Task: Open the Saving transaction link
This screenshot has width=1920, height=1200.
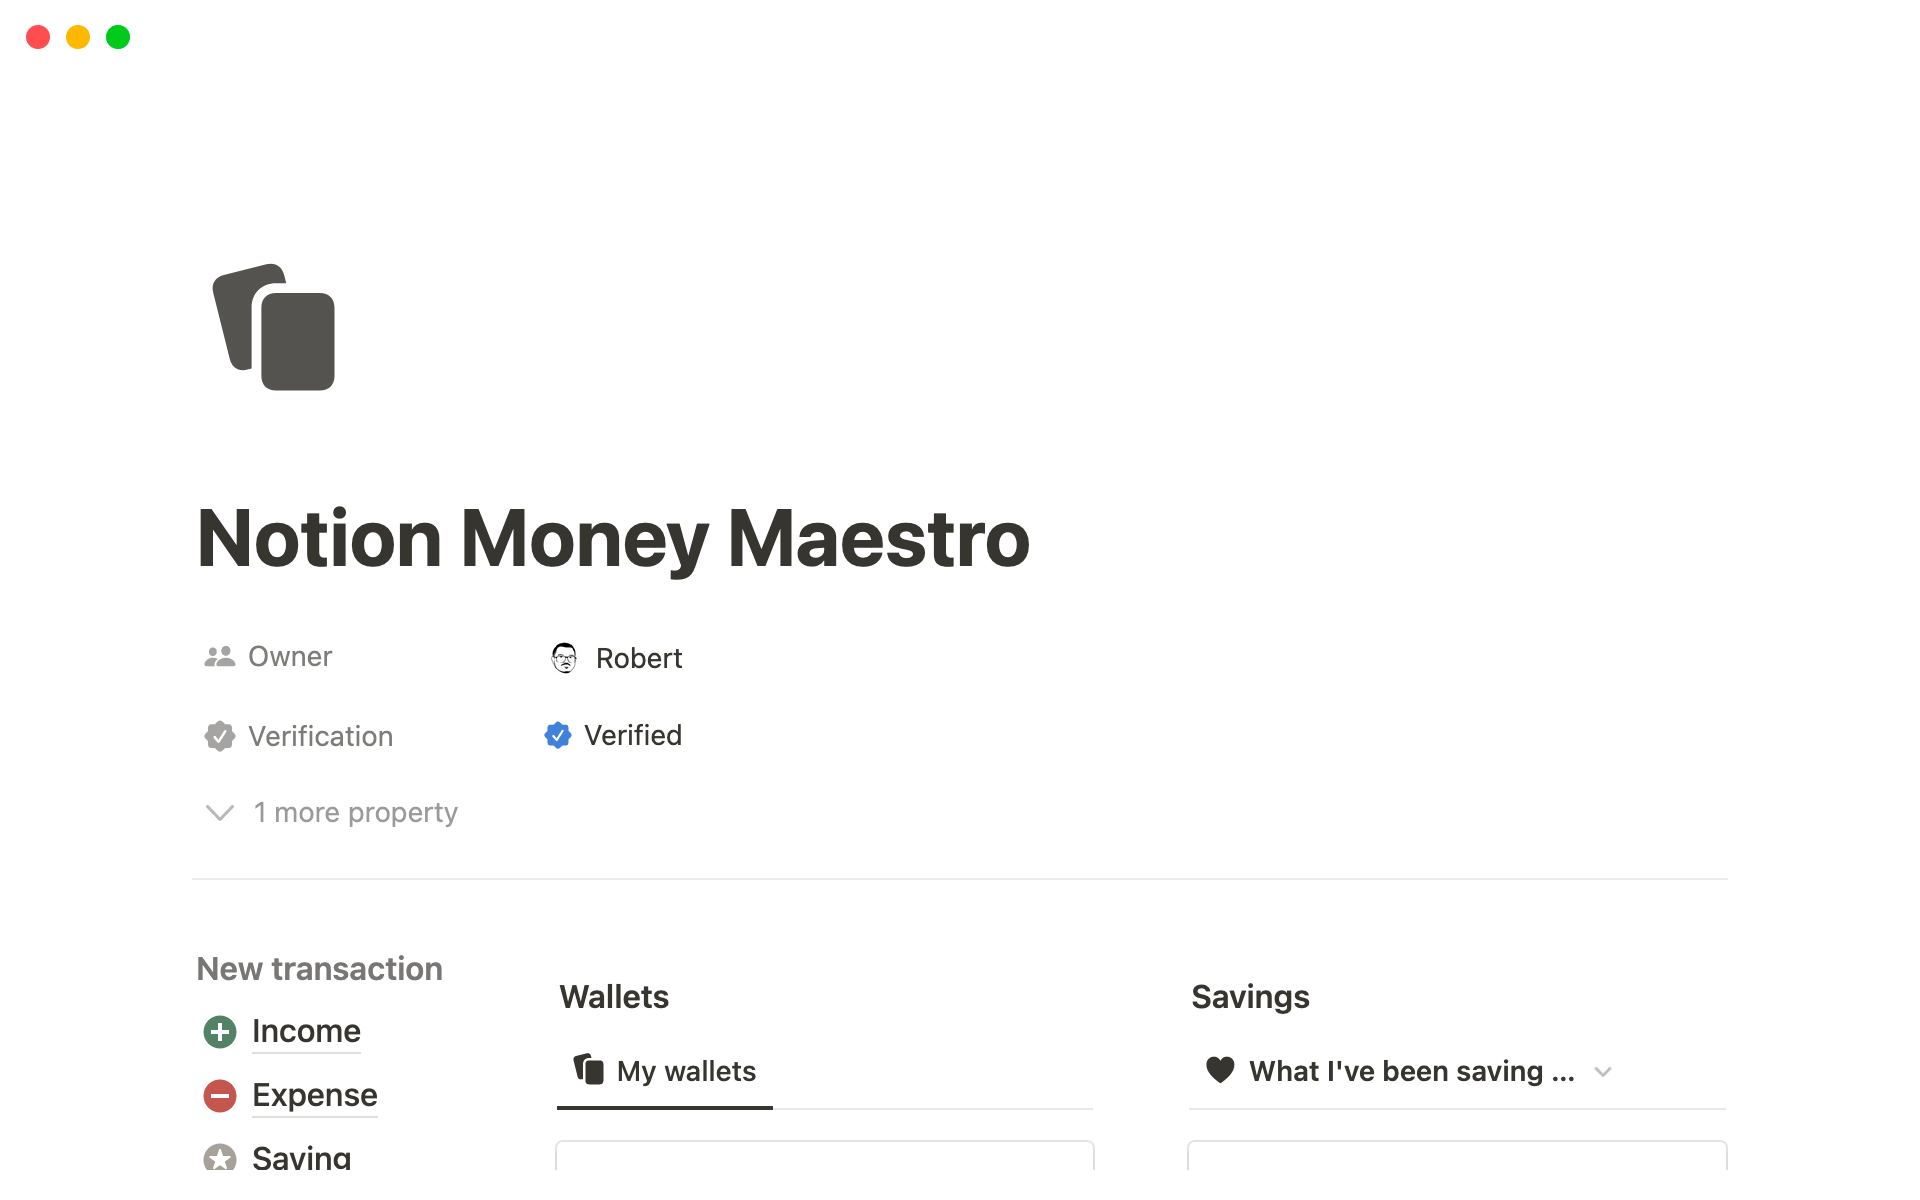Action: (301, 1157)
